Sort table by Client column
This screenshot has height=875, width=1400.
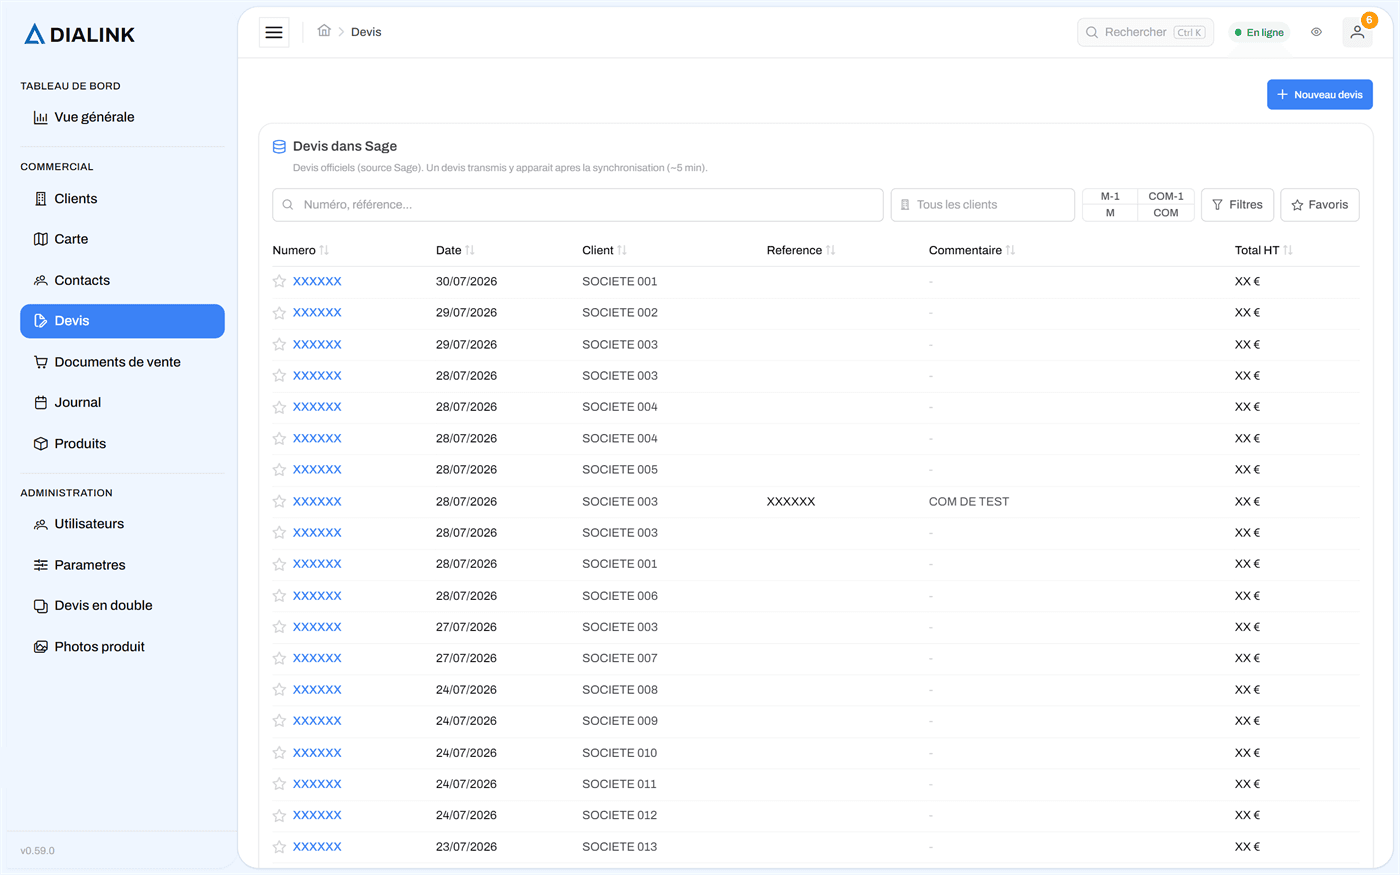[605, 250]
